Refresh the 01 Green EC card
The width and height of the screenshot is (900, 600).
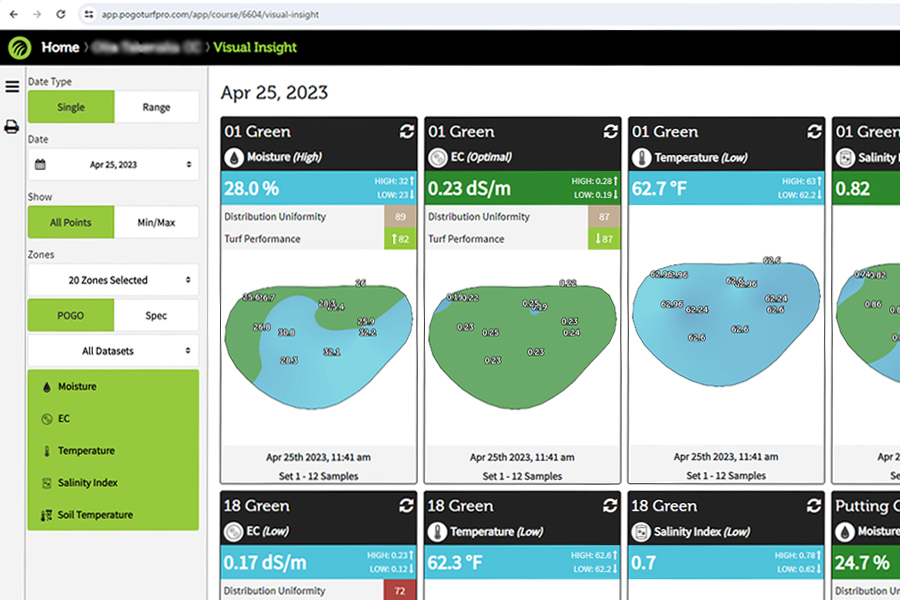coord(611,132)
